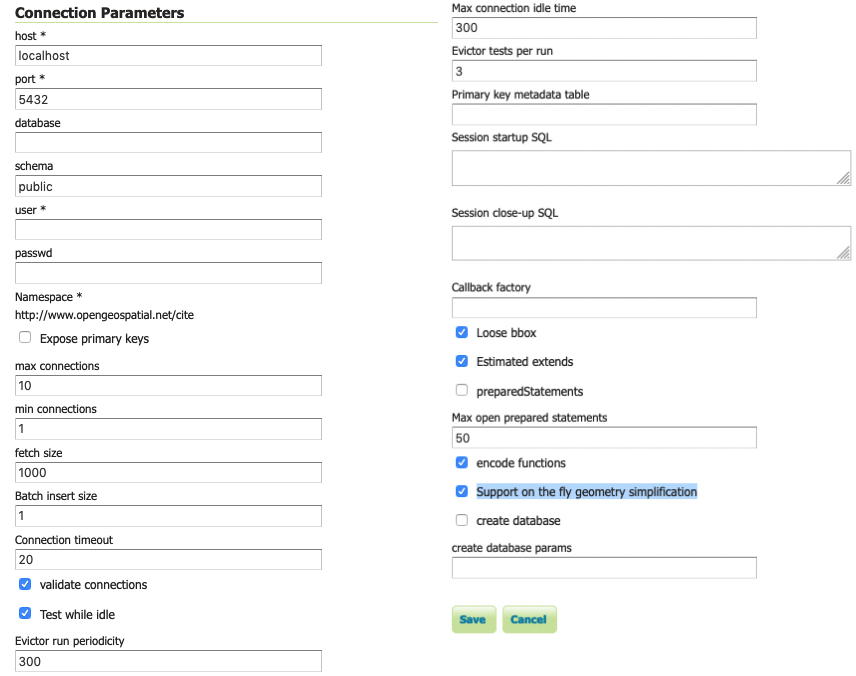The image size is (856, 676).
Task: Select the user text field
Action: (x=168, y=230)
